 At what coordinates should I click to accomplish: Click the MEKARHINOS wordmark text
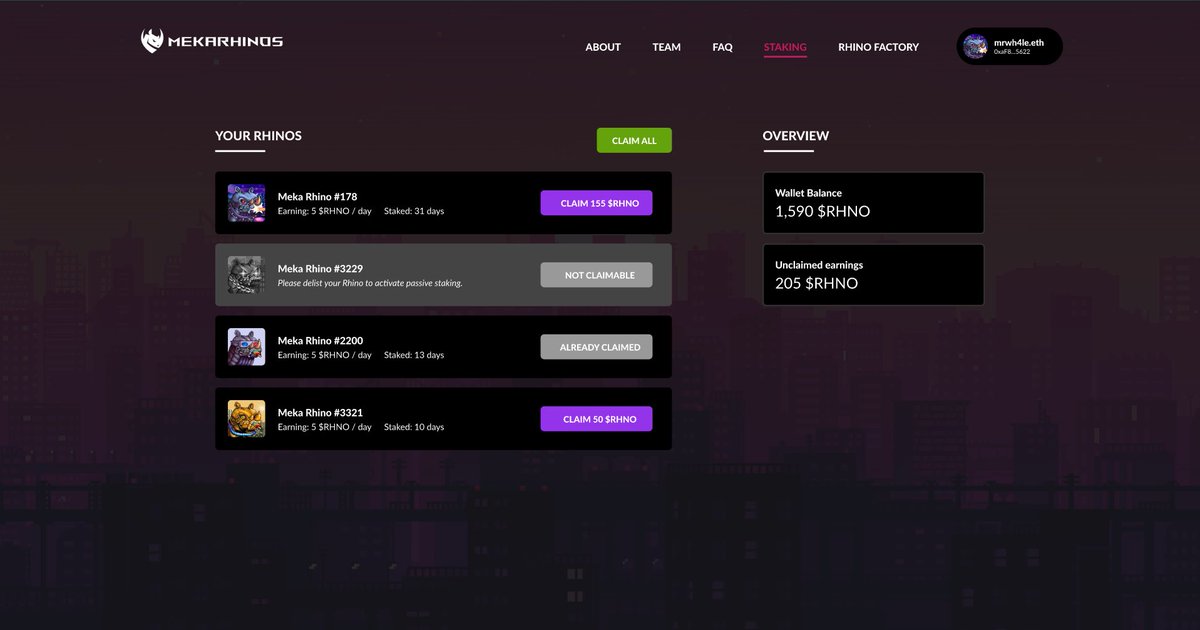click(225, 42)
